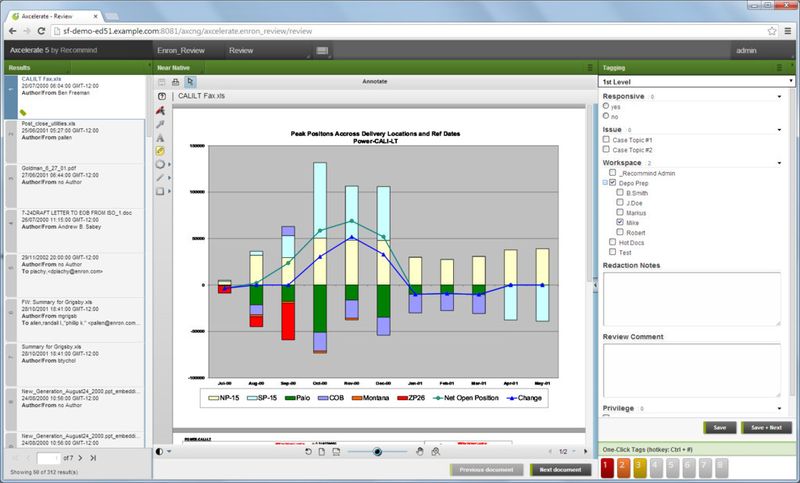Select the rectangle shape tool
This screenshot has width=800, height=483.
160,191
